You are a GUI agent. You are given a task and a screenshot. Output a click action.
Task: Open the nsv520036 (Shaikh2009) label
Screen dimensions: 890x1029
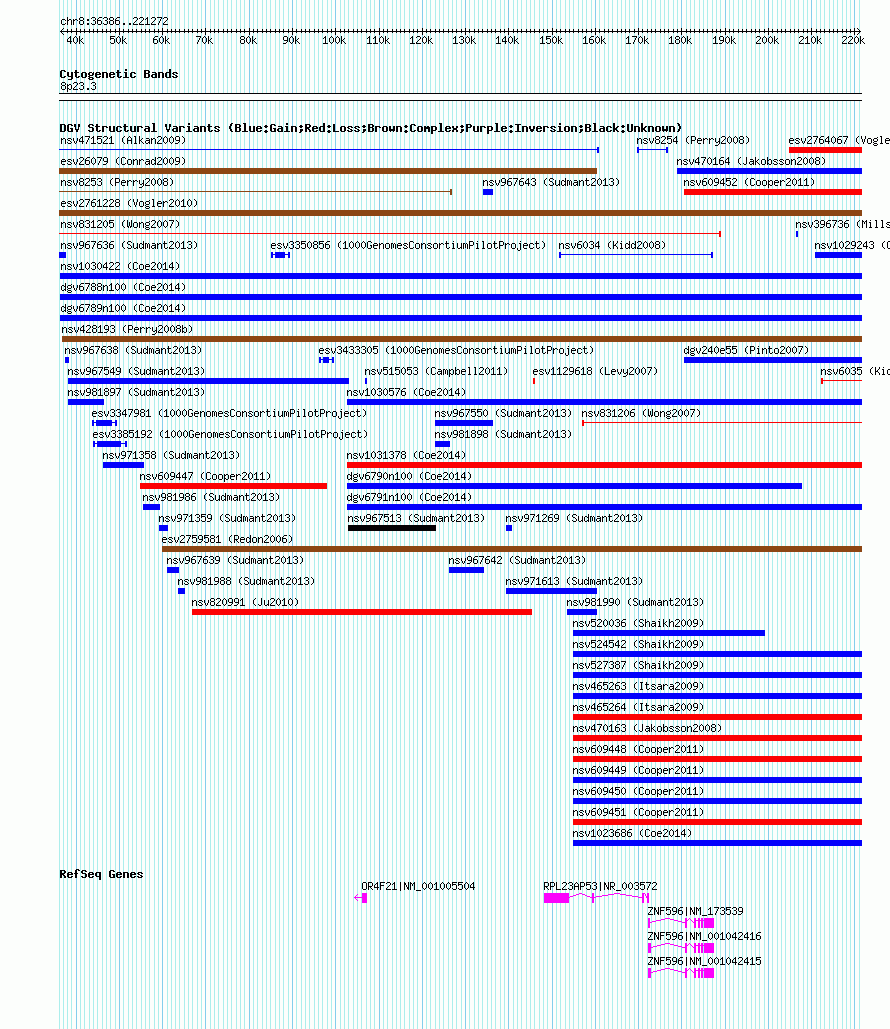point(638,623)
